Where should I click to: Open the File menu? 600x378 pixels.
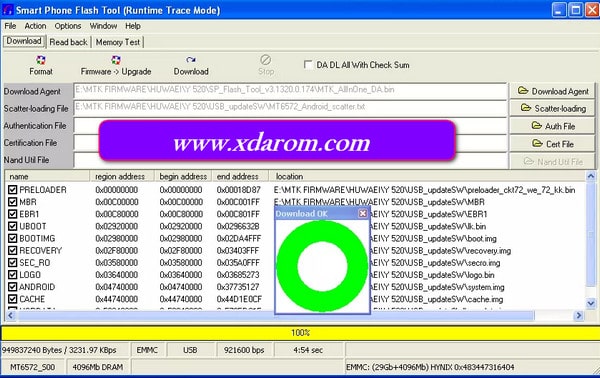point(10,26)
